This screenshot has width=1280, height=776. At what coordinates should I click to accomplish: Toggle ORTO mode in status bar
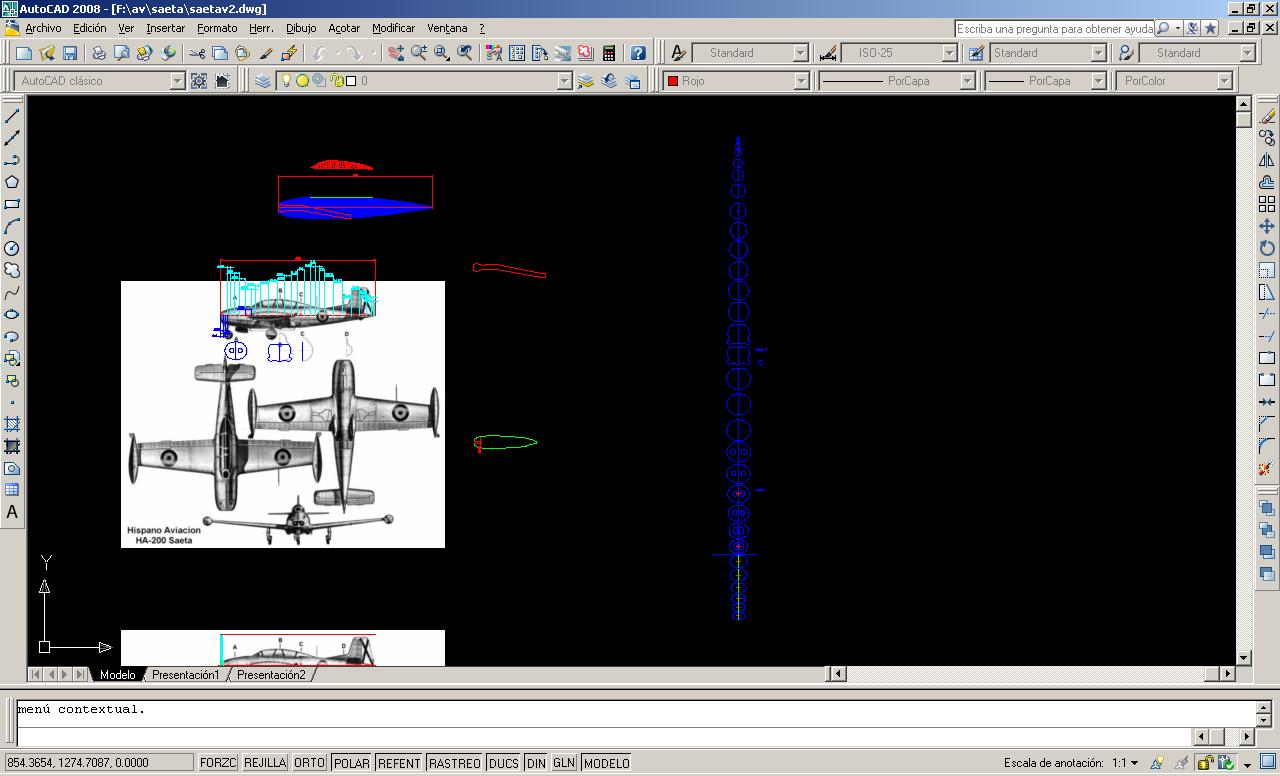click(309, 763)
